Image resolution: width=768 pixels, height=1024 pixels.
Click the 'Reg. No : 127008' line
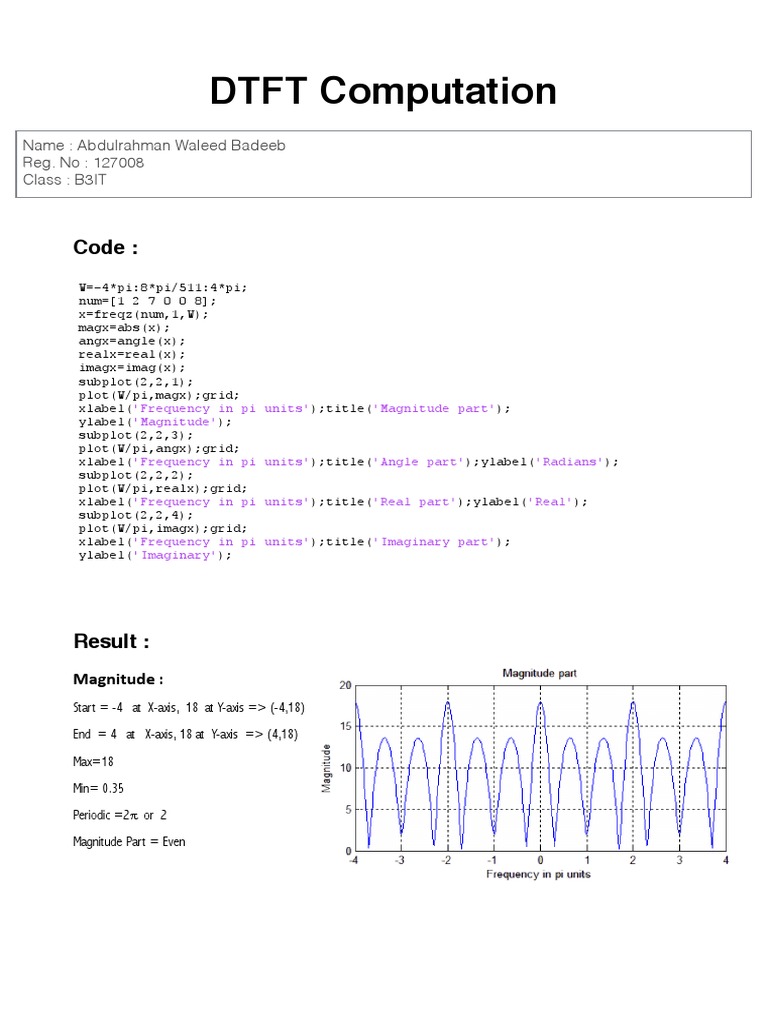pos(83,163)
